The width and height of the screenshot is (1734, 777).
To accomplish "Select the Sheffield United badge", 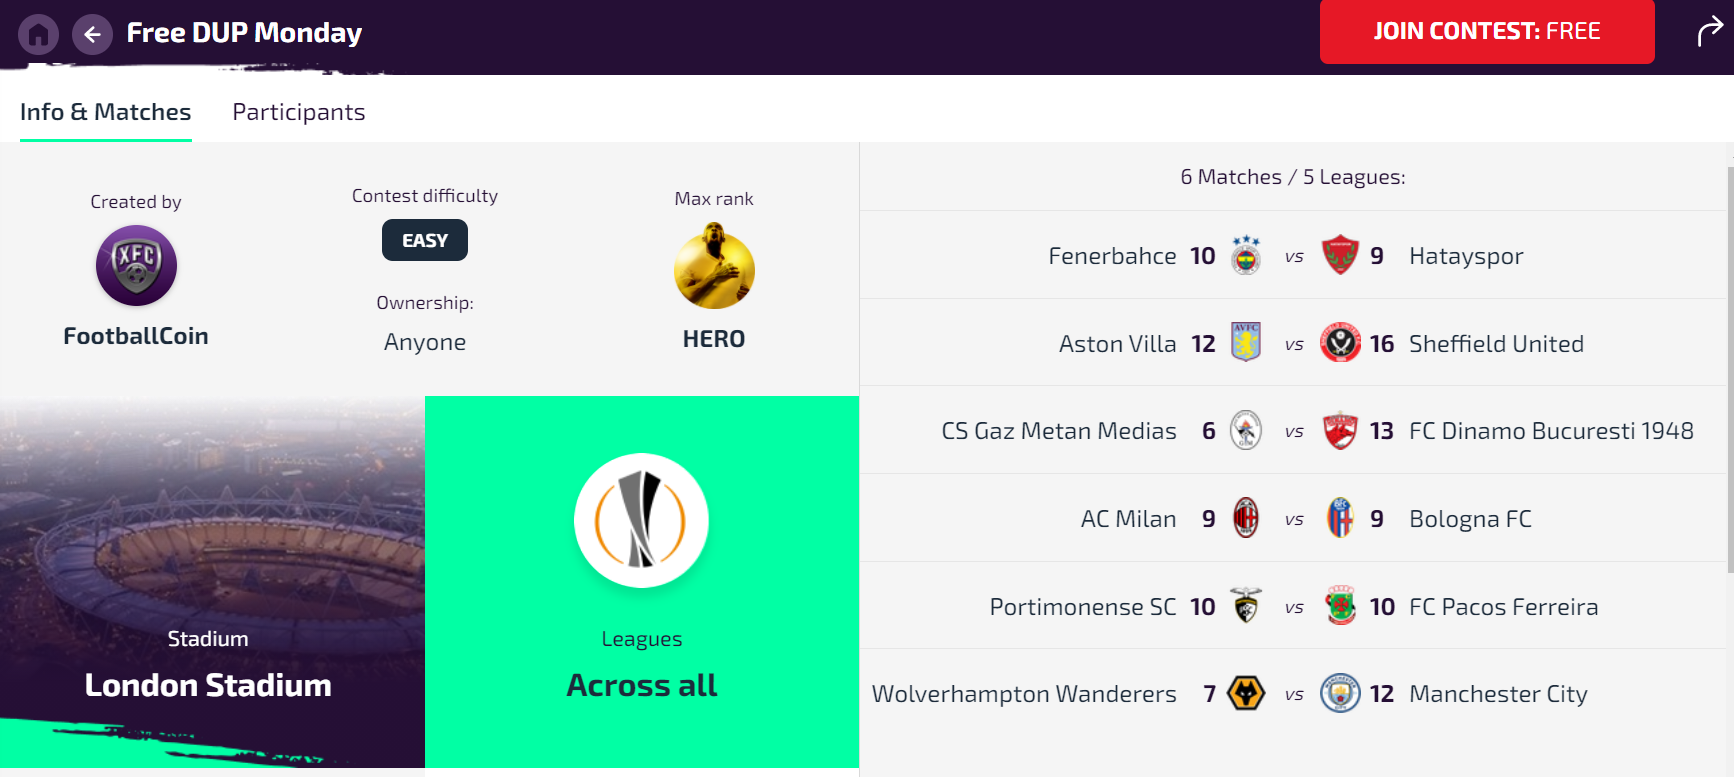I will coord(1340,342).
